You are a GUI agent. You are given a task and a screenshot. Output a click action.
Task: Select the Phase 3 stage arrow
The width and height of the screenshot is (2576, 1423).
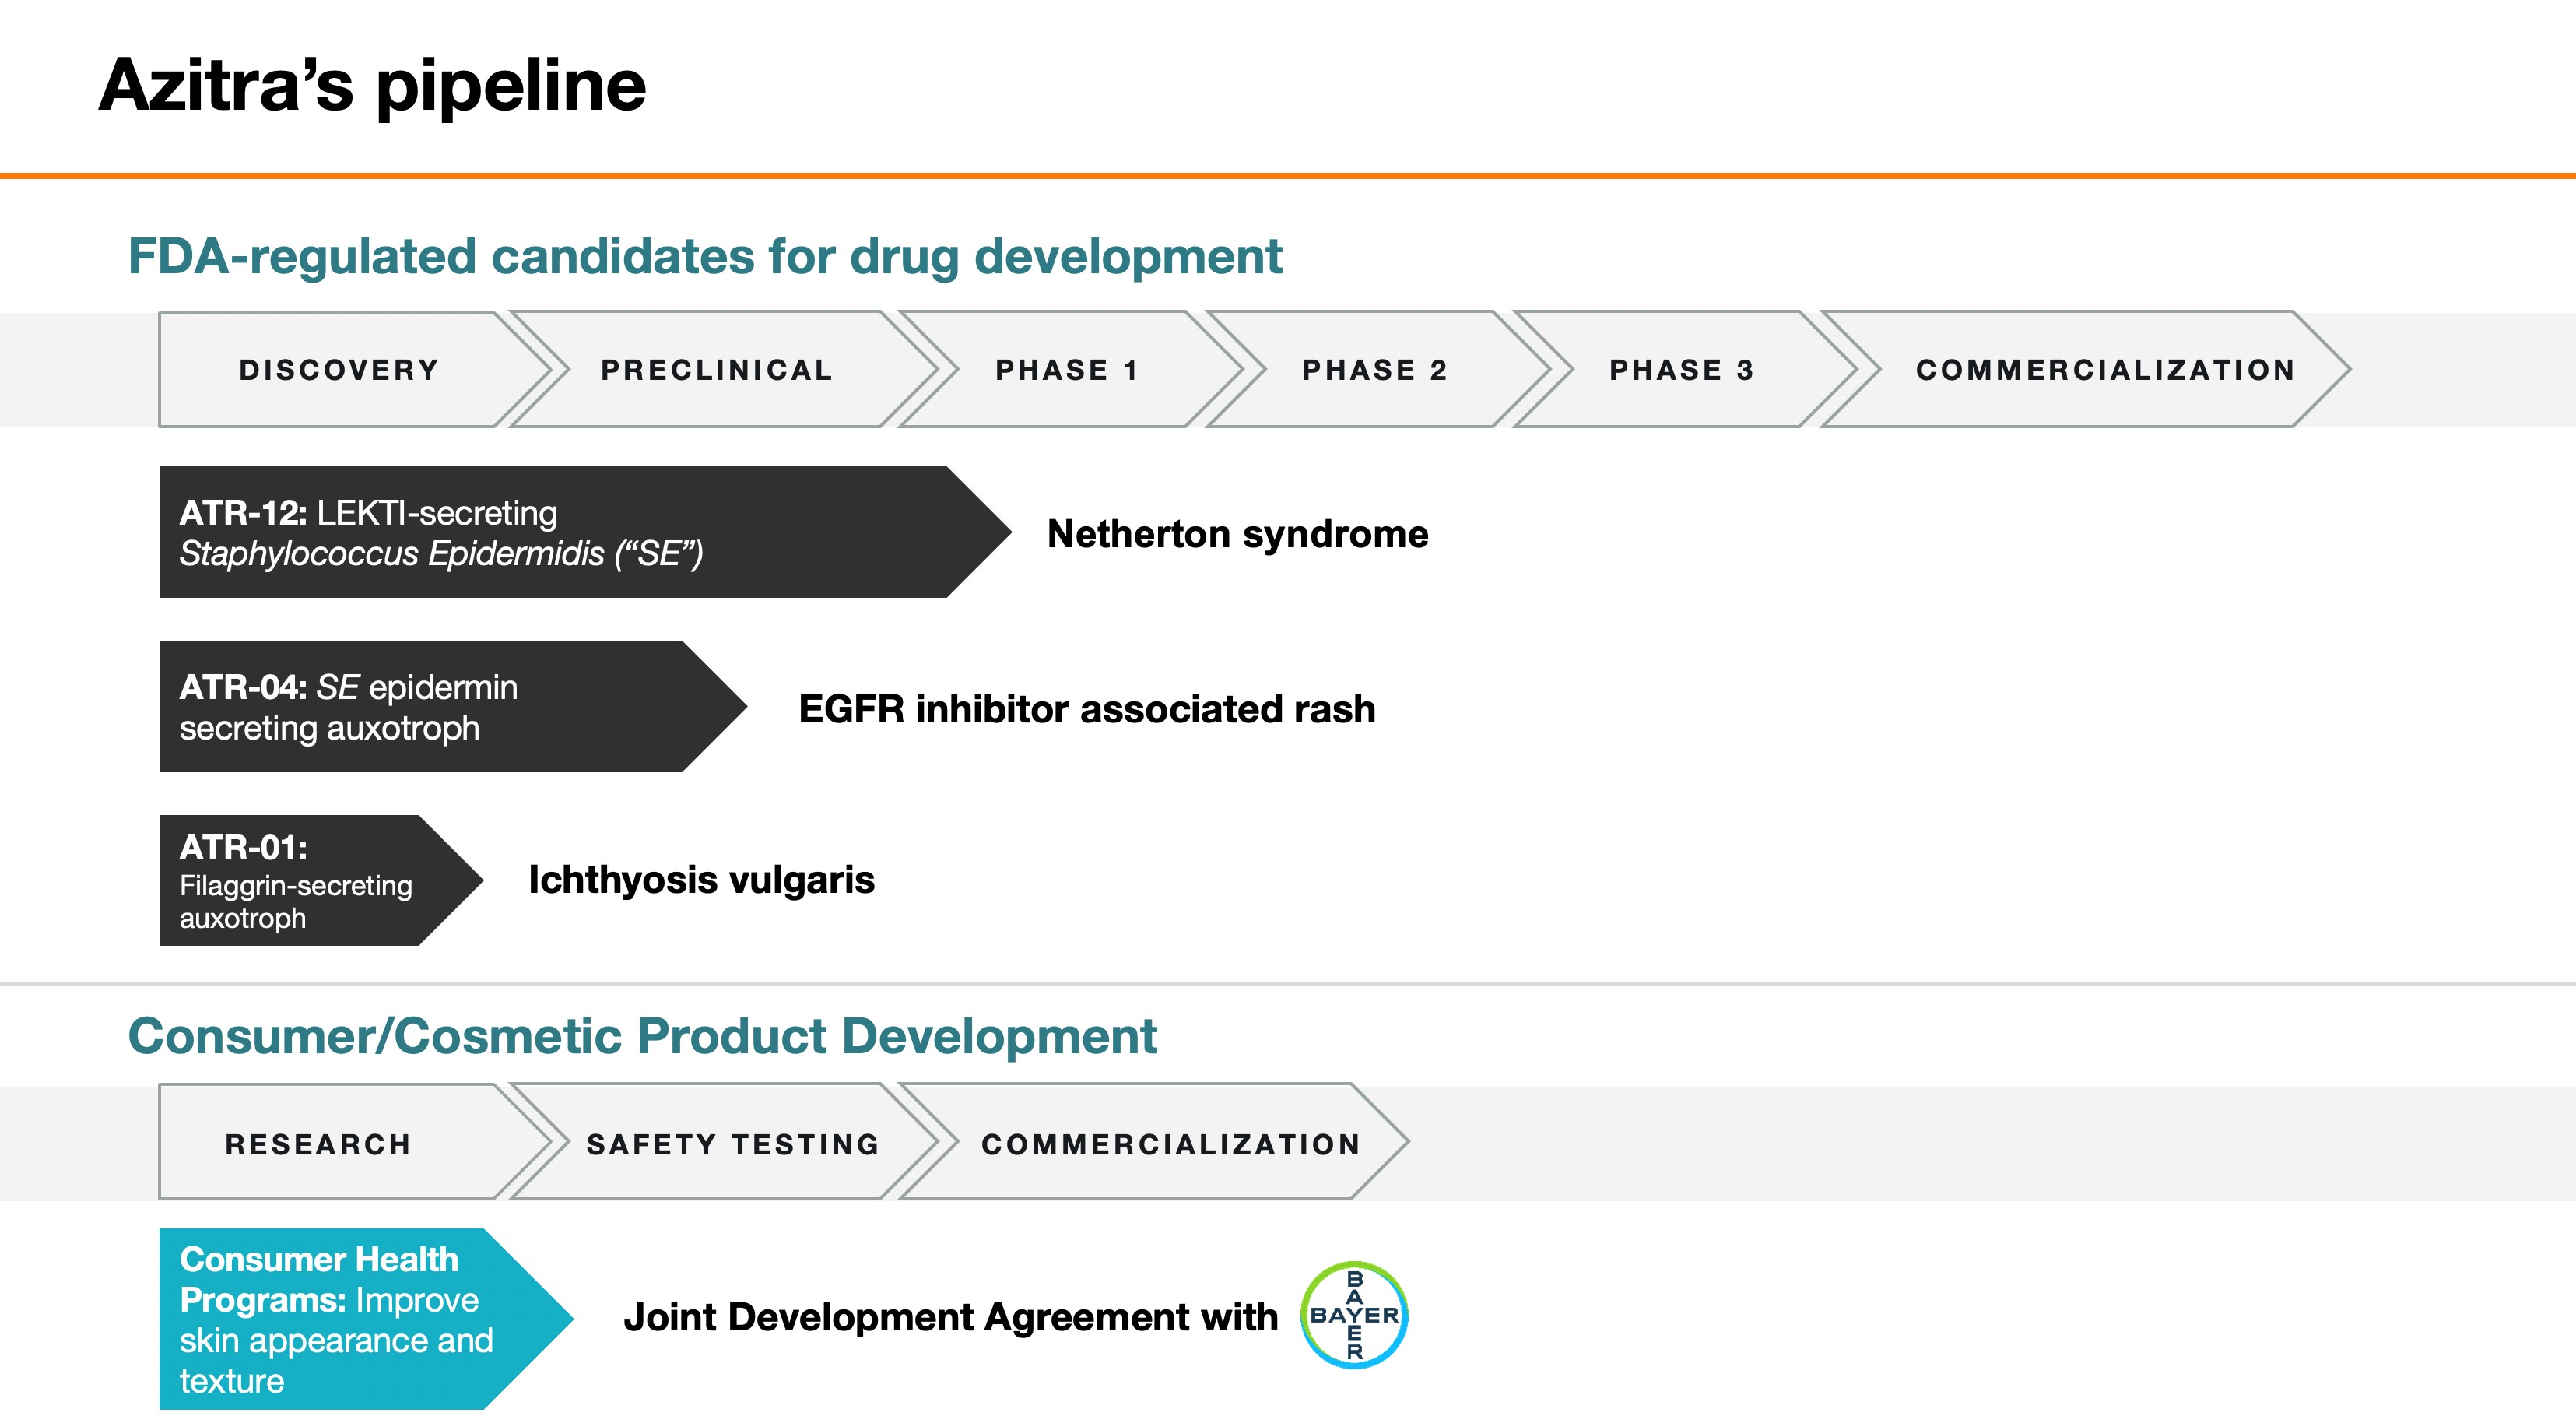pos(1681,370)
